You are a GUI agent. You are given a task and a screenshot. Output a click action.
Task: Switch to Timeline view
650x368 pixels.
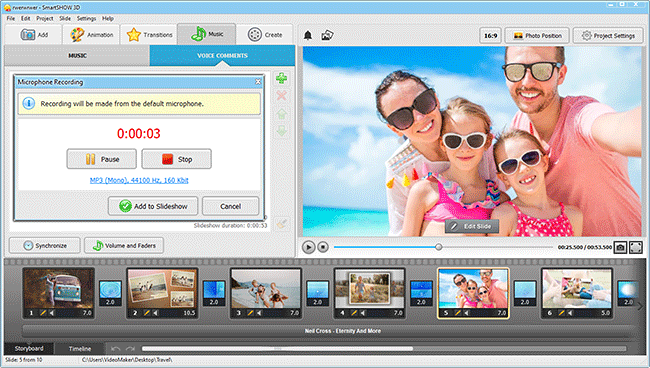[x=80, y=349]
